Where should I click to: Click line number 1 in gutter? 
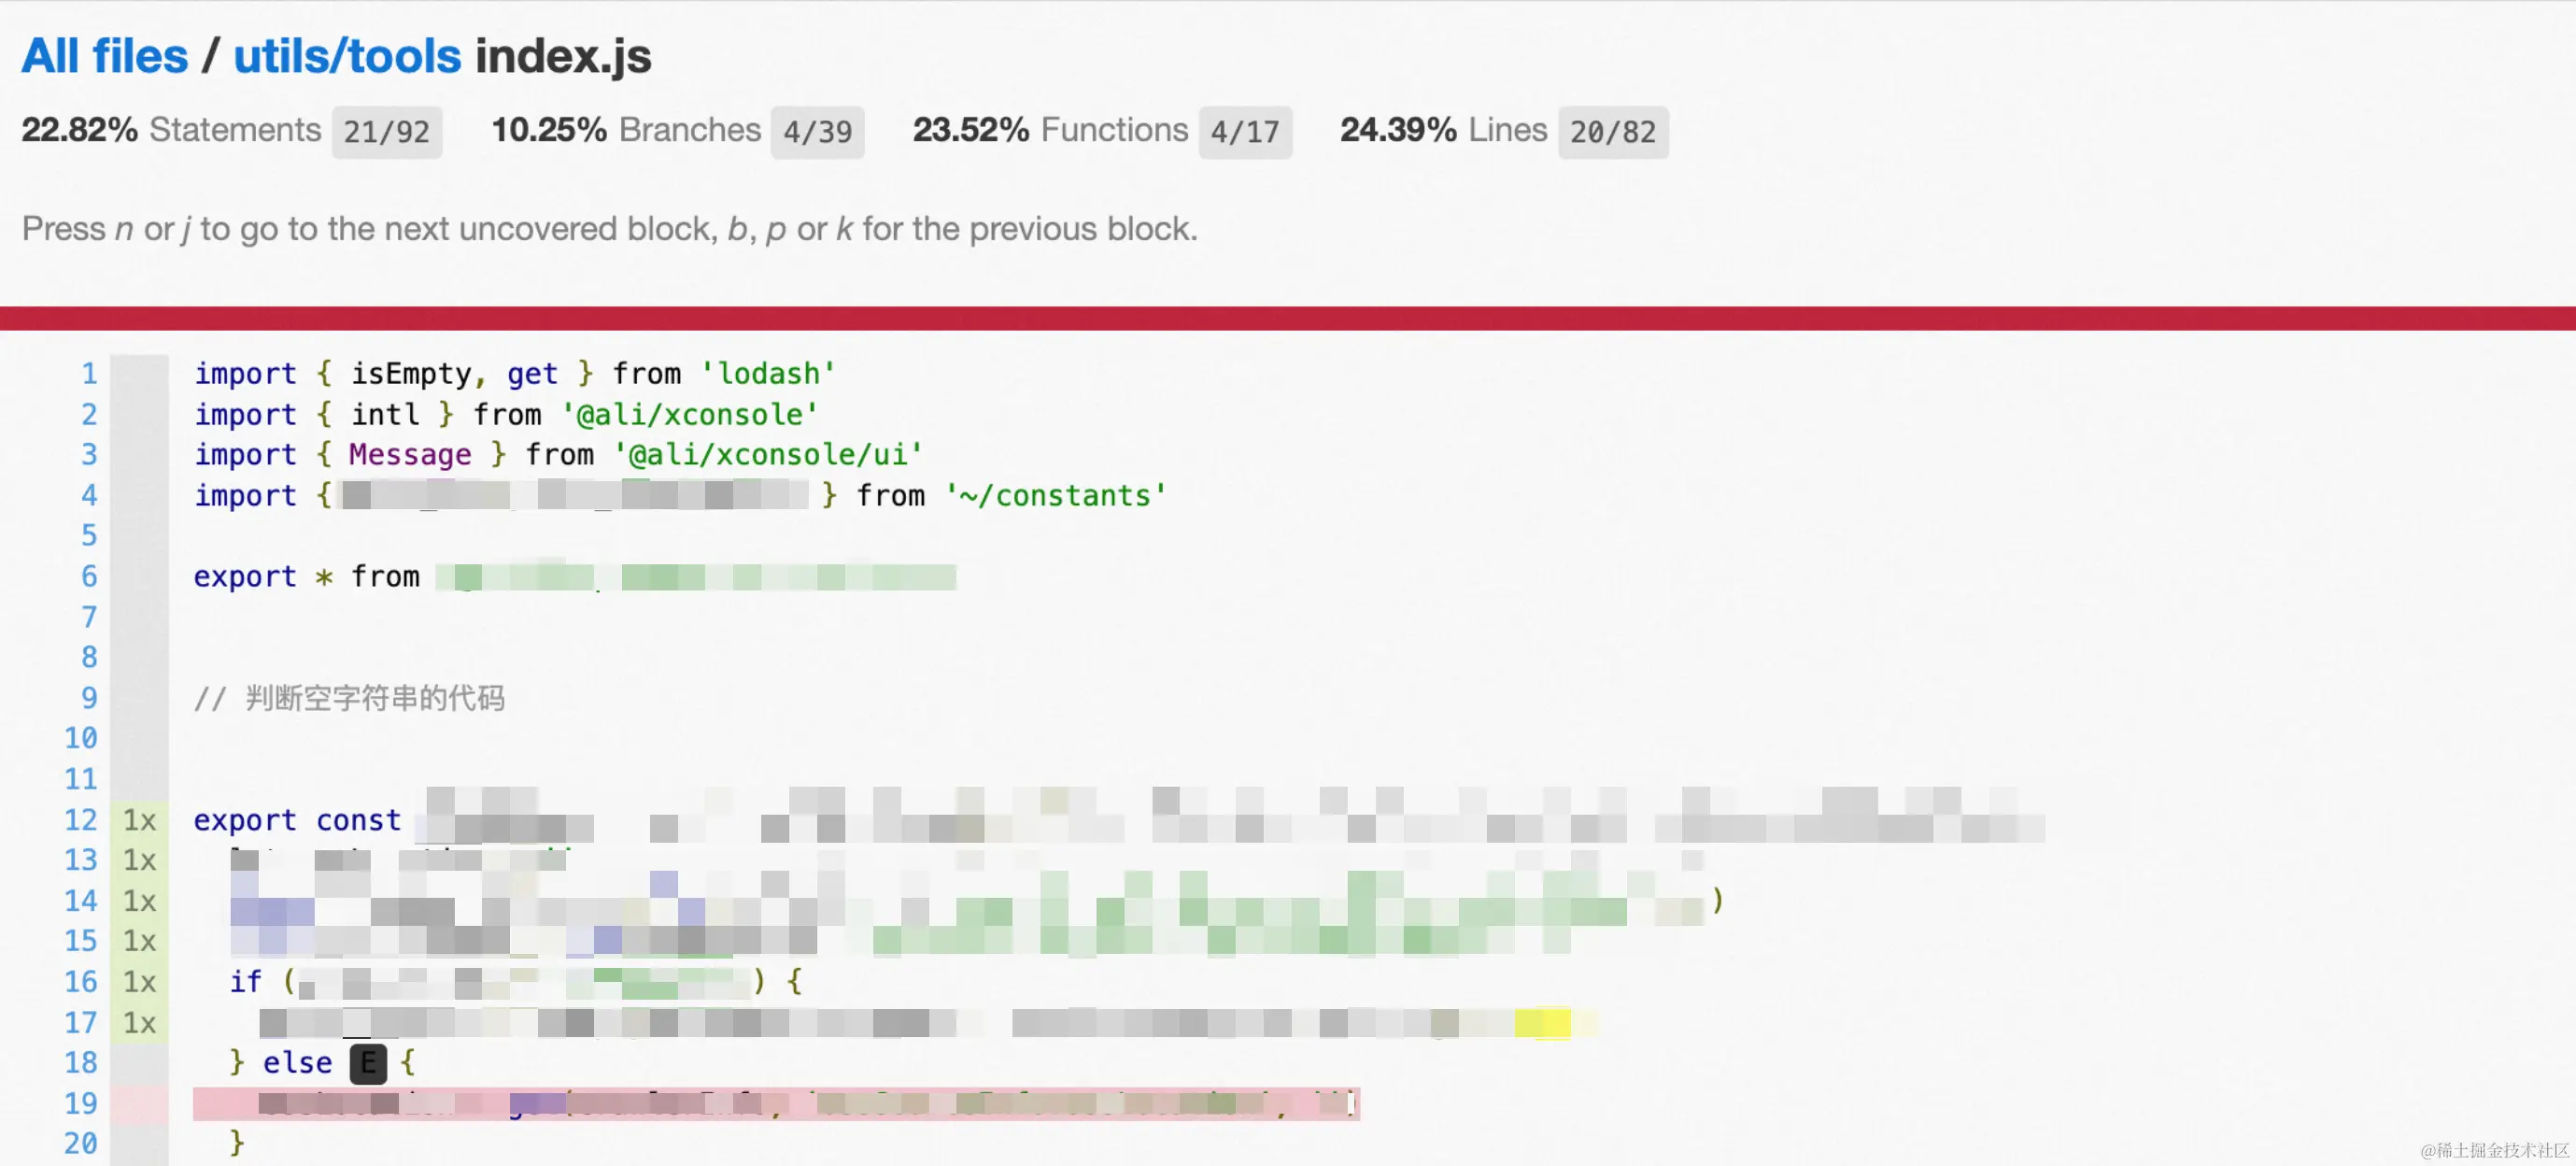coord(89,374)
